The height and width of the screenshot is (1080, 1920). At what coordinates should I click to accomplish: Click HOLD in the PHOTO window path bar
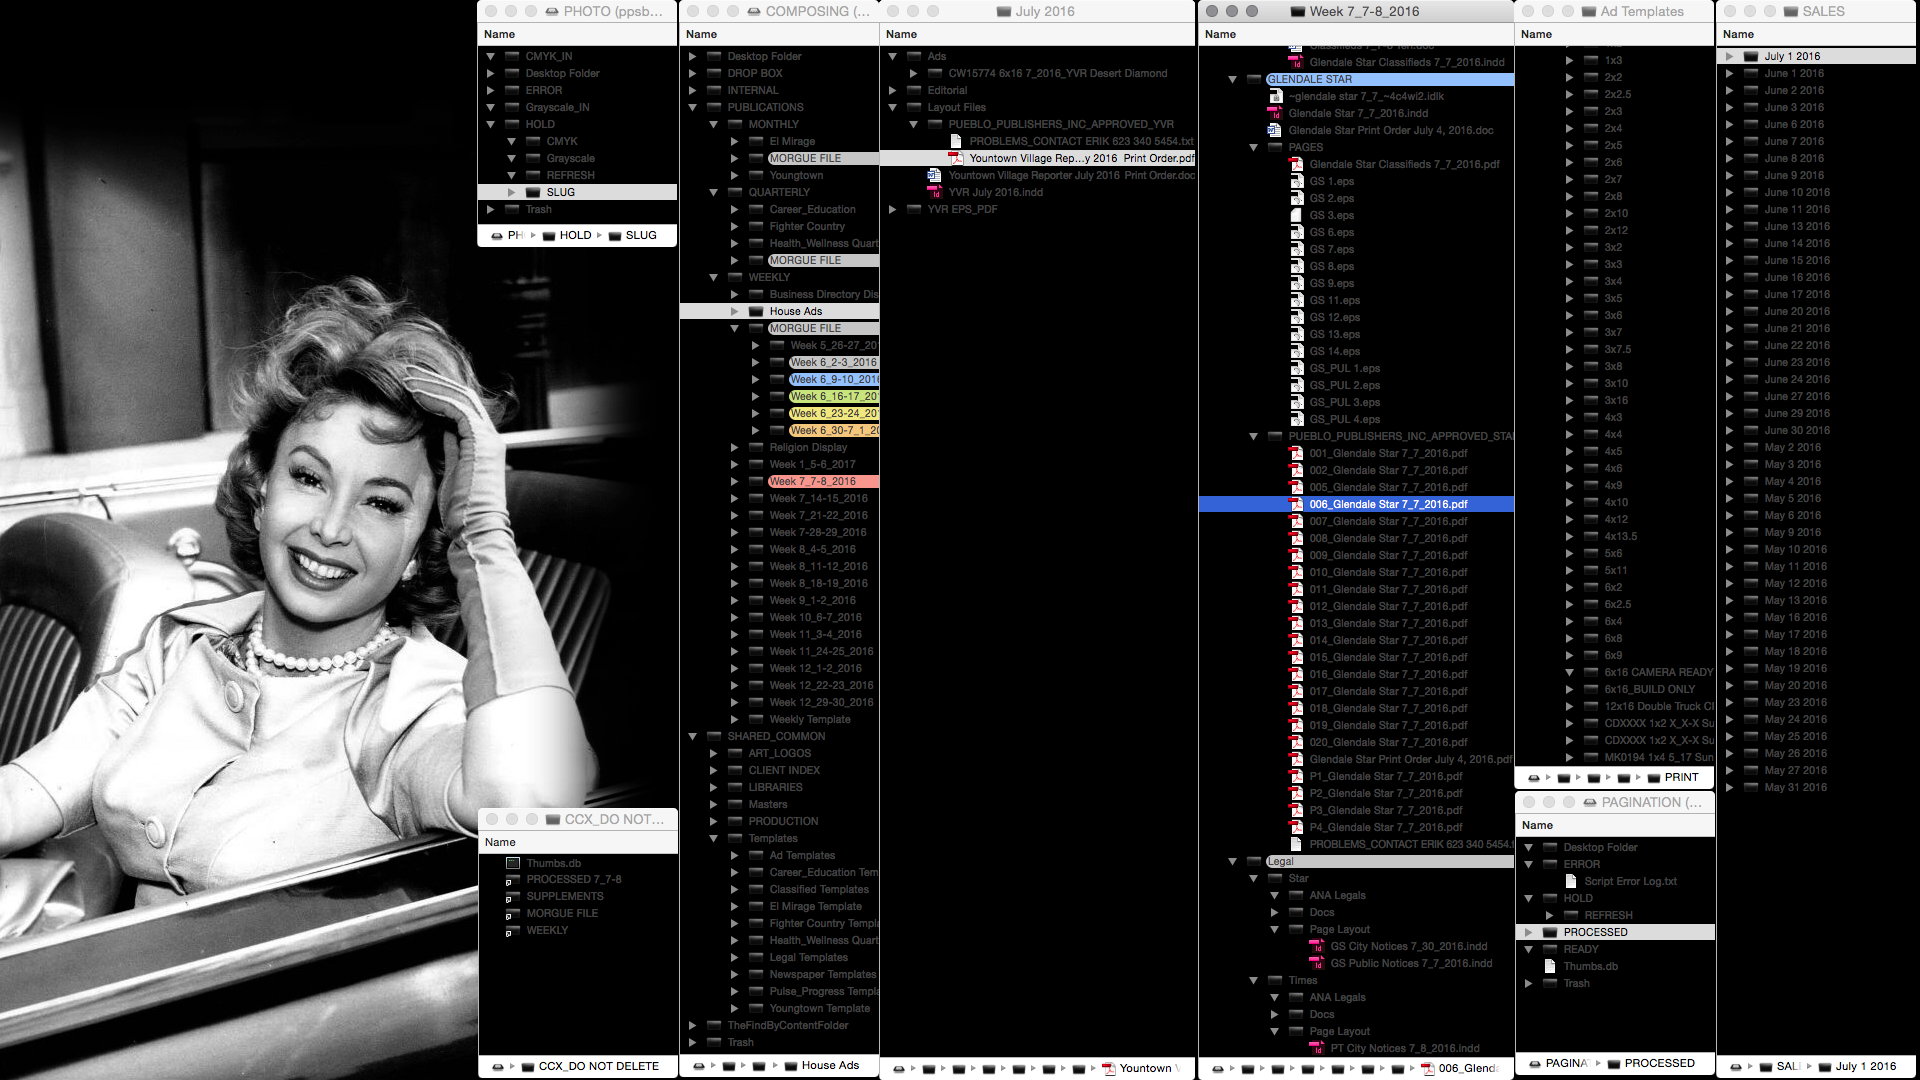click(x=575, y=236)
